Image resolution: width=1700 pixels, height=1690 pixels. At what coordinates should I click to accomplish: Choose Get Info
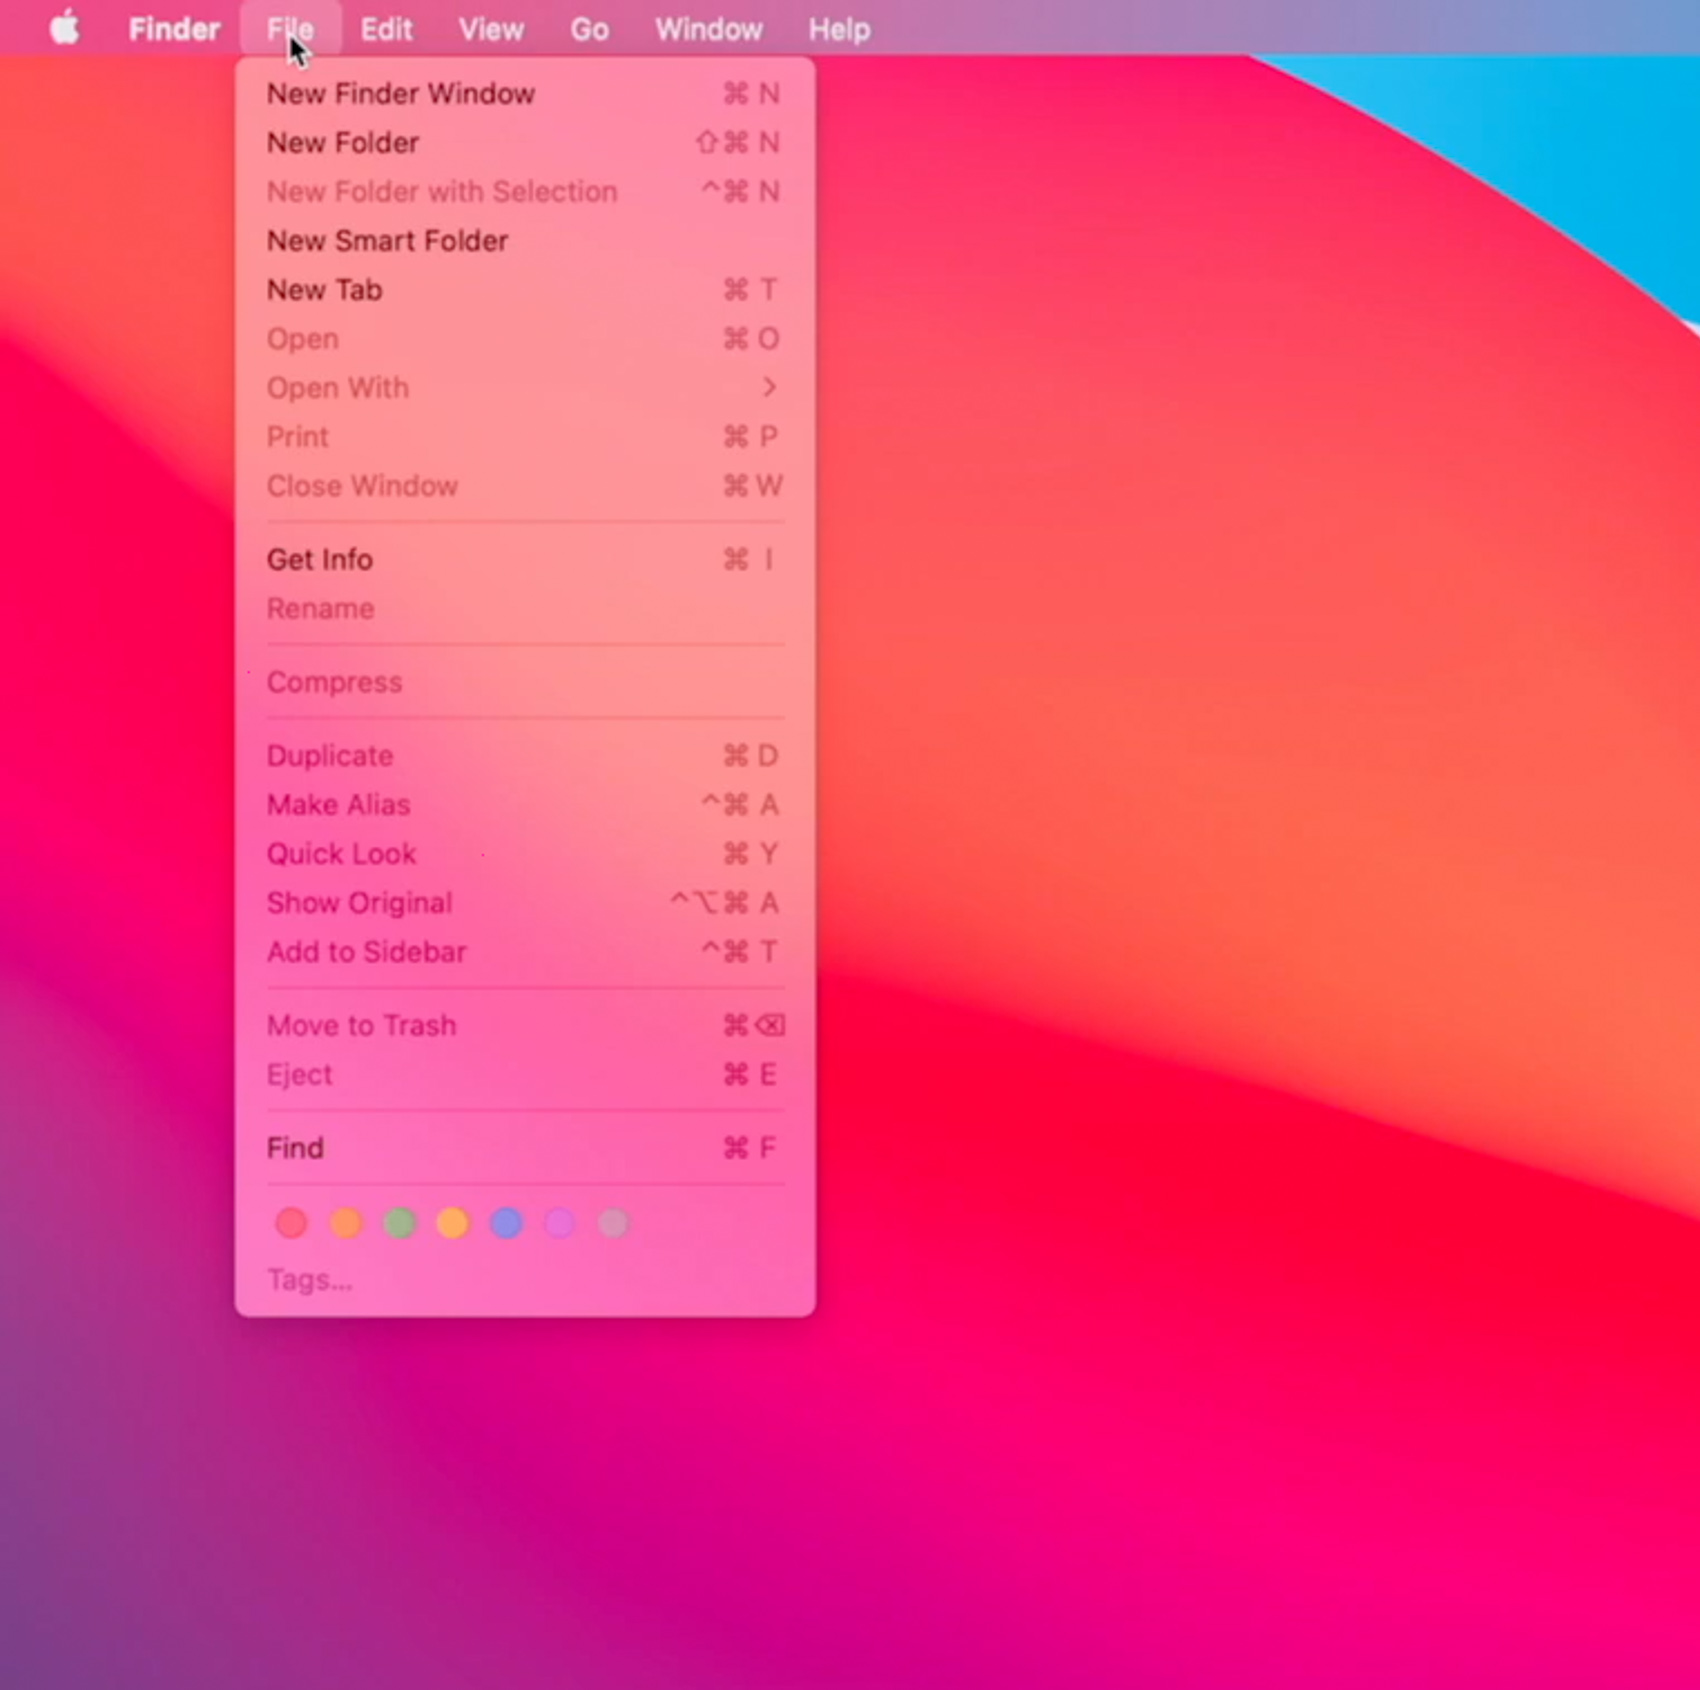pyautogui.click(x=525, y=559)
